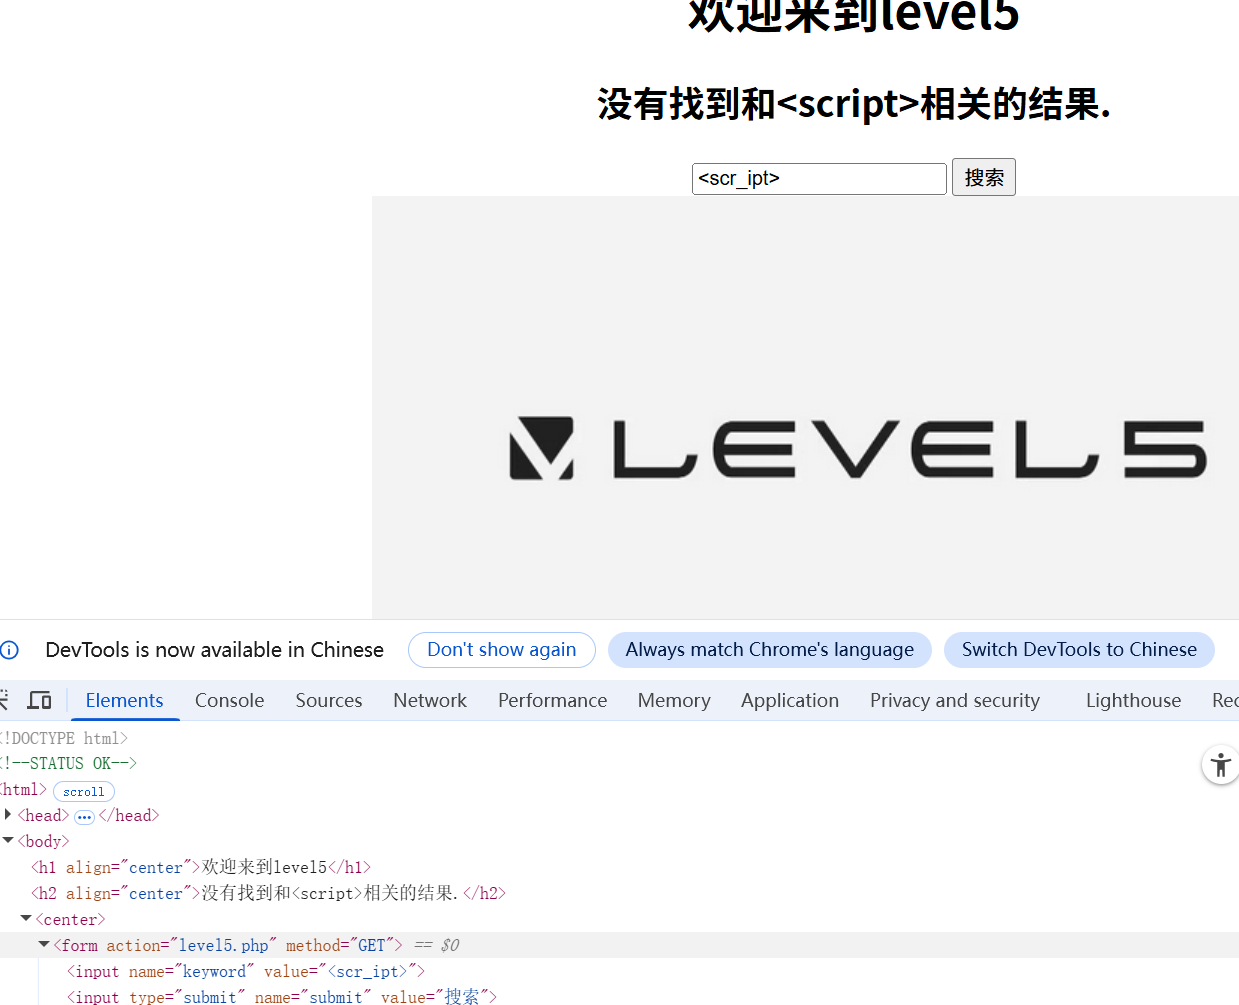Select the input type="submit" line
The width and height of the screenshot is (1239, 1005).
click(x=281, y=996)
